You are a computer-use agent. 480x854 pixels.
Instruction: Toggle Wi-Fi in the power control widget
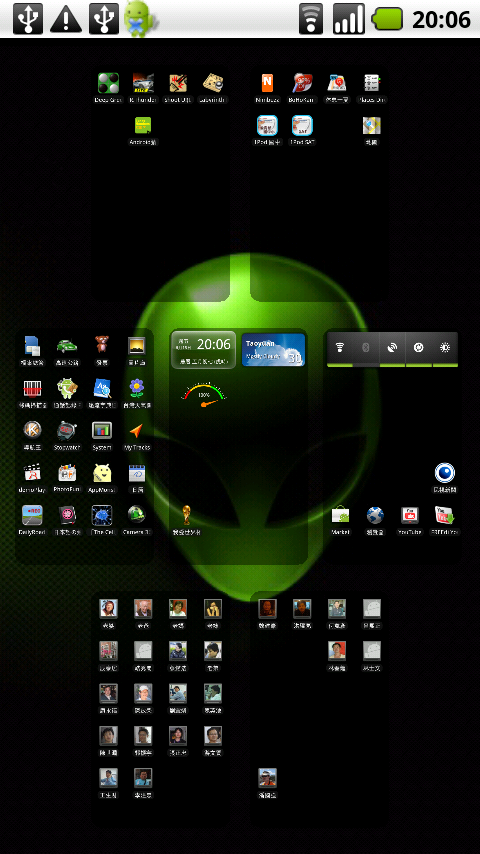(x=339, y=348)
